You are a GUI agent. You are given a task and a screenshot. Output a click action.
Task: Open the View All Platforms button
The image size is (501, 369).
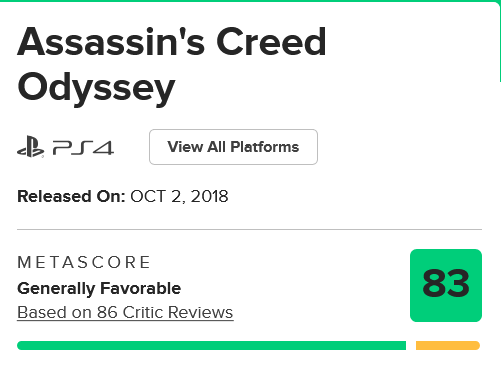coord(233,147)
